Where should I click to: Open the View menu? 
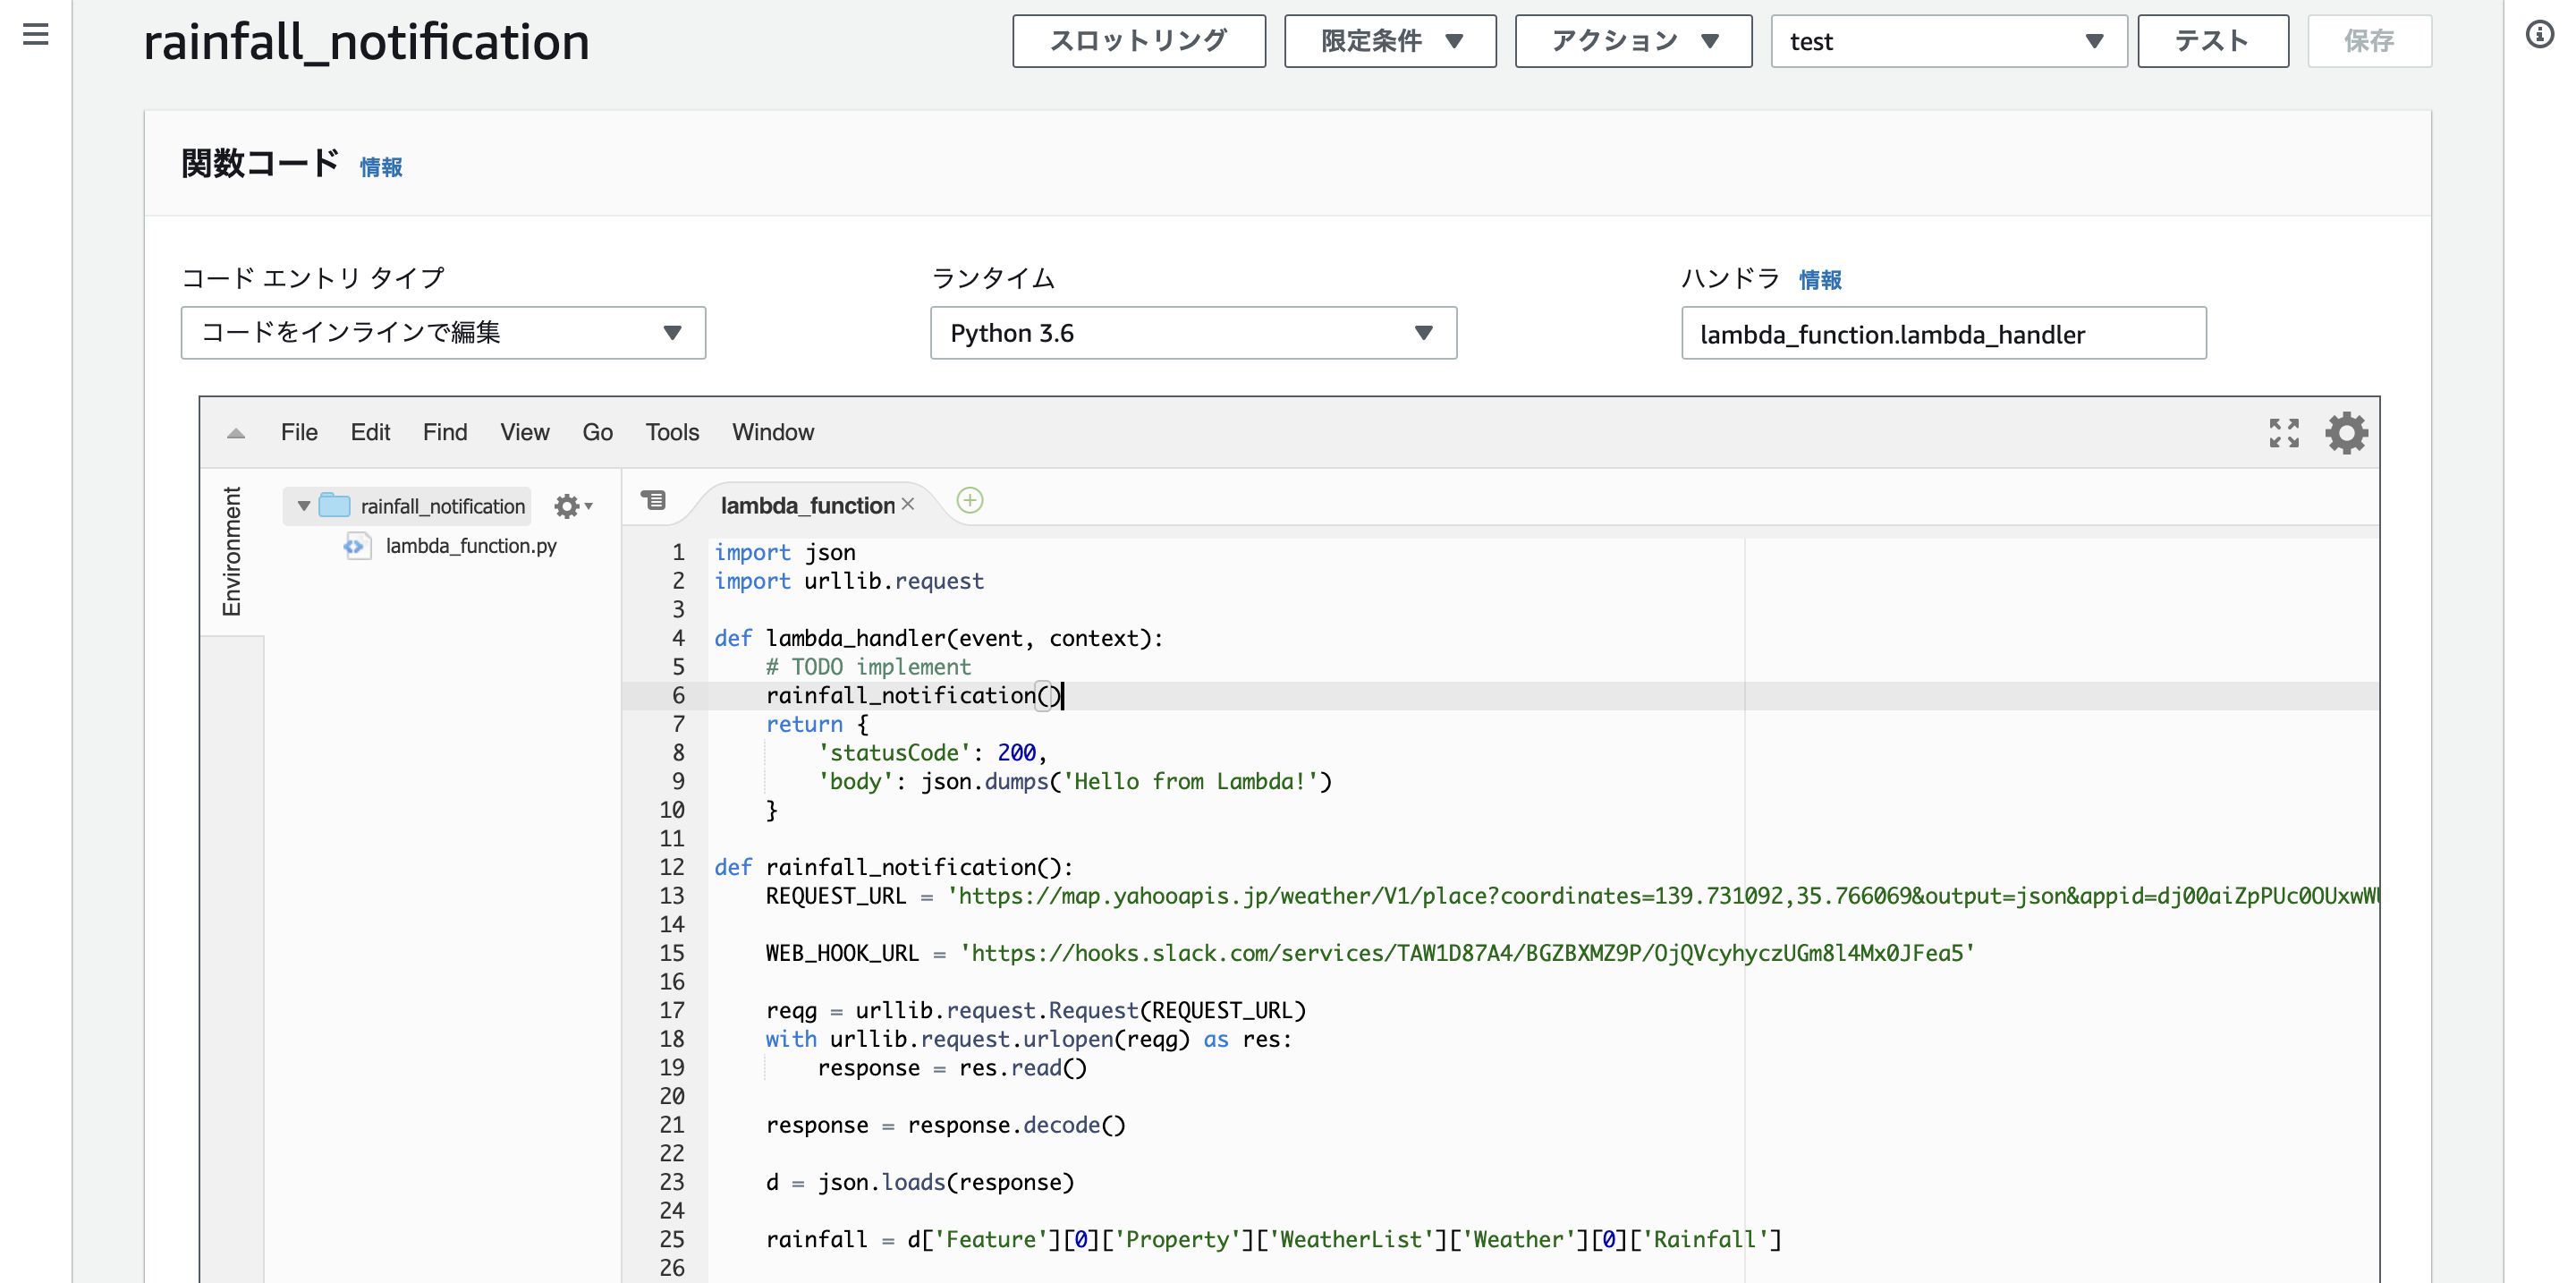coord(525,432)
